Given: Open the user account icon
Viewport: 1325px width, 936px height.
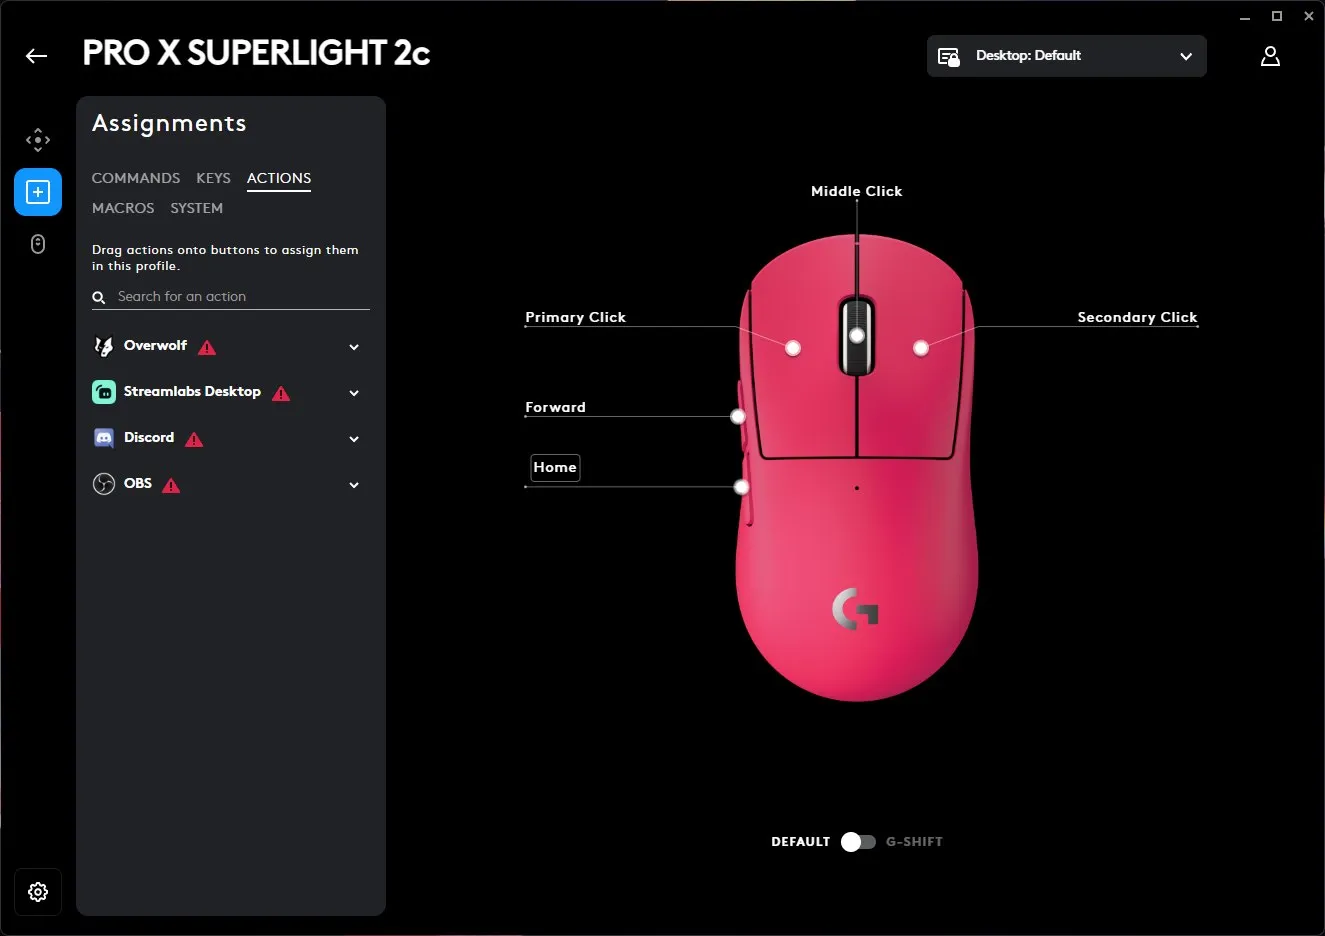Looking at the screenshot, I should click(x=1270, y=56).
